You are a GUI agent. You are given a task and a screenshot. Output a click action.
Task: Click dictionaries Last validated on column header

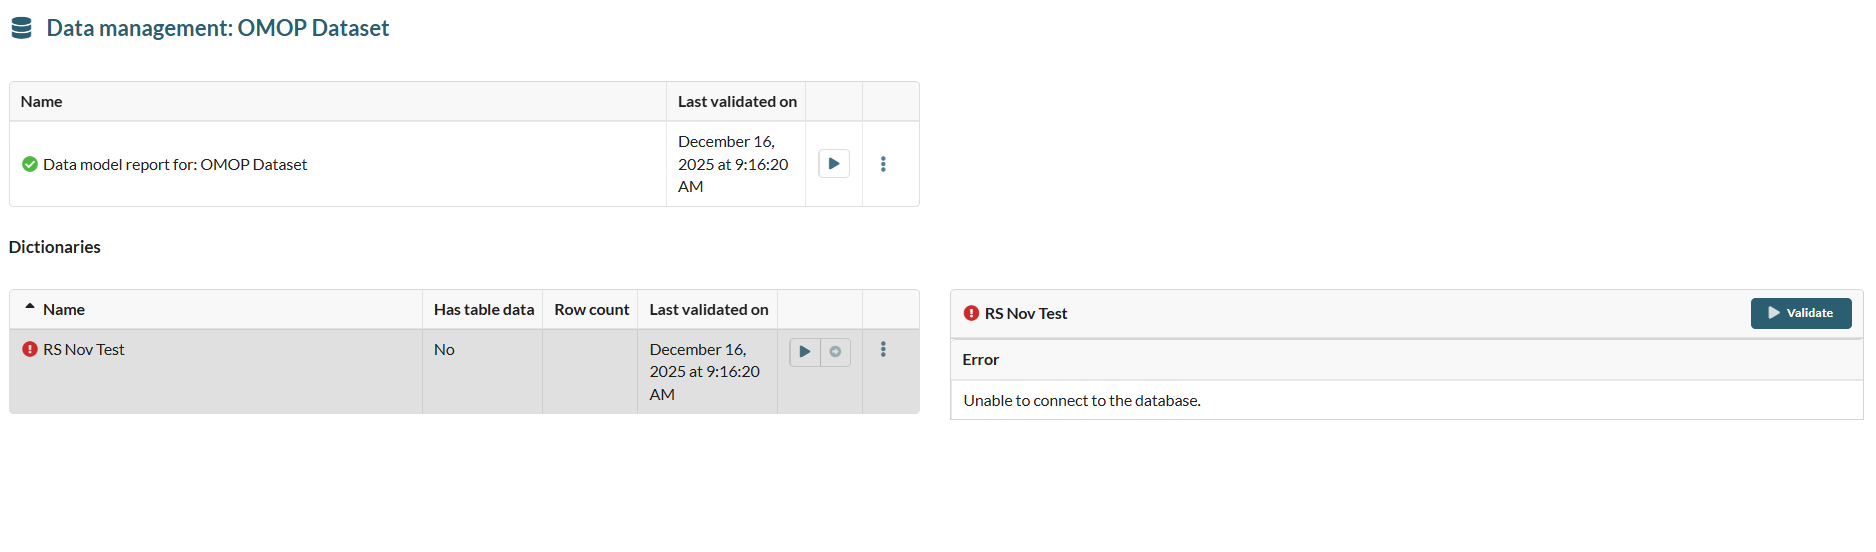point(709,310)
